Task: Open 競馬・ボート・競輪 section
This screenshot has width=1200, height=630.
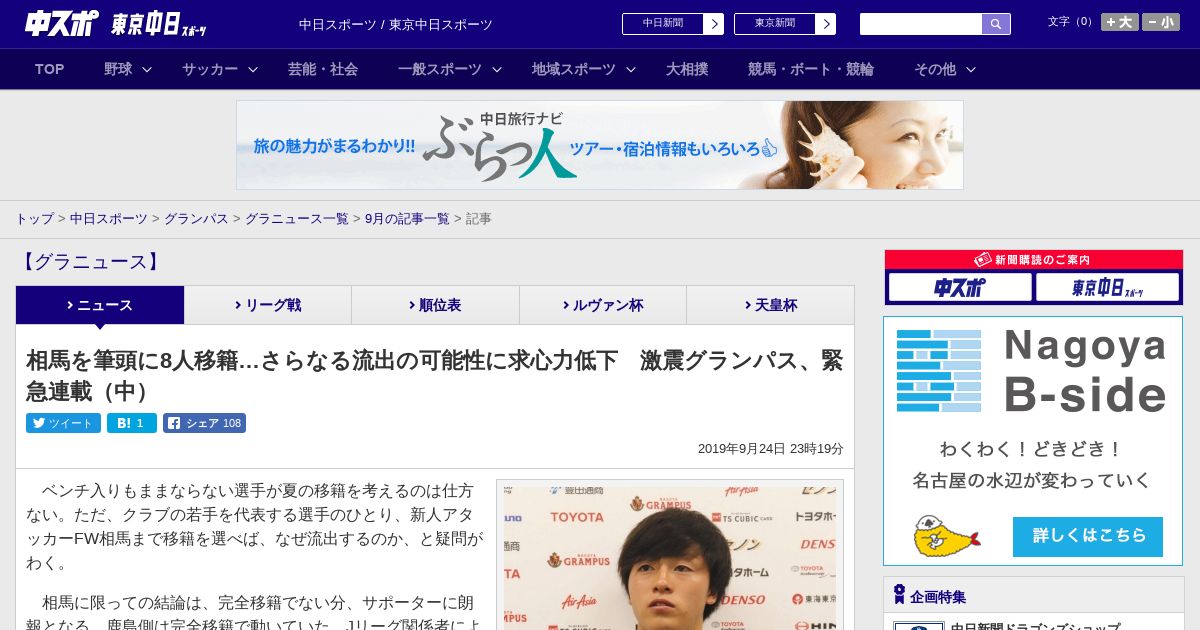Action: pyautogui.click(x=811, y=69)
